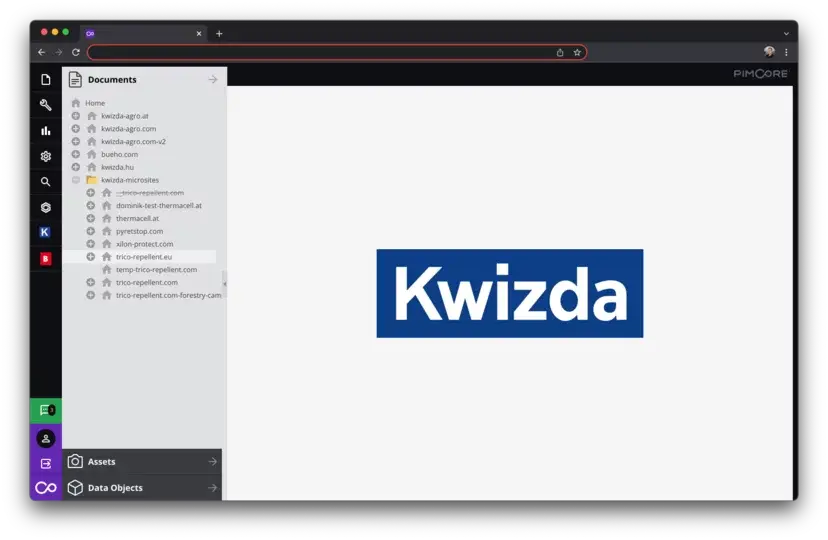Click the arrow beside Assets panel
The width and height of the screenshot is (828, 540).
click(213, 461)
